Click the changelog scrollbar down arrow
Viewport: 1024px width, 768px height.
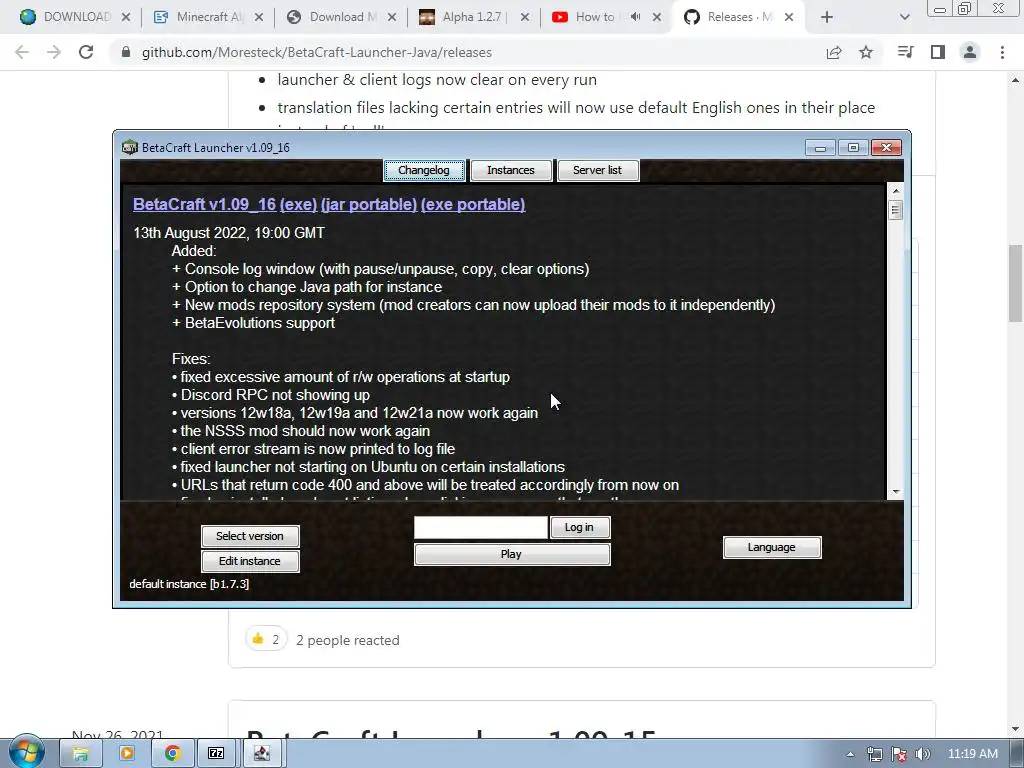point(895,491)
